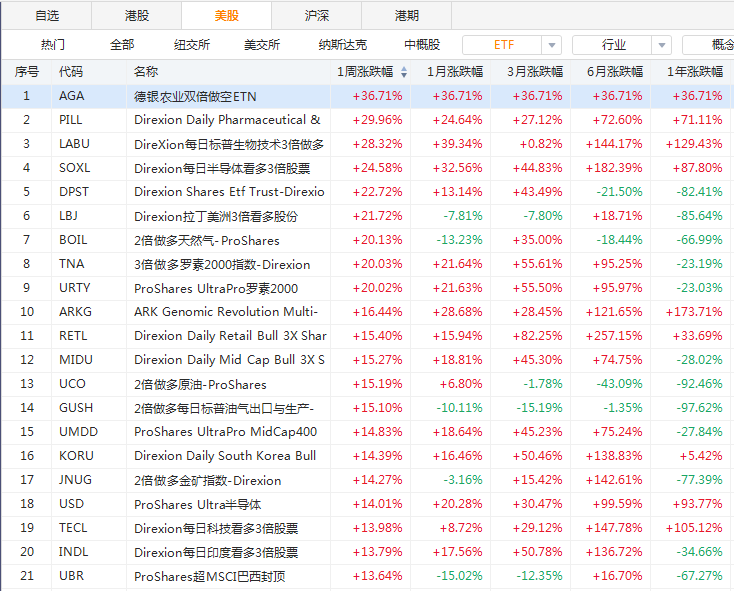734x591 pixels.
Task: Open the ETF dropdown arrow
Action: click(x=552, y=45)
